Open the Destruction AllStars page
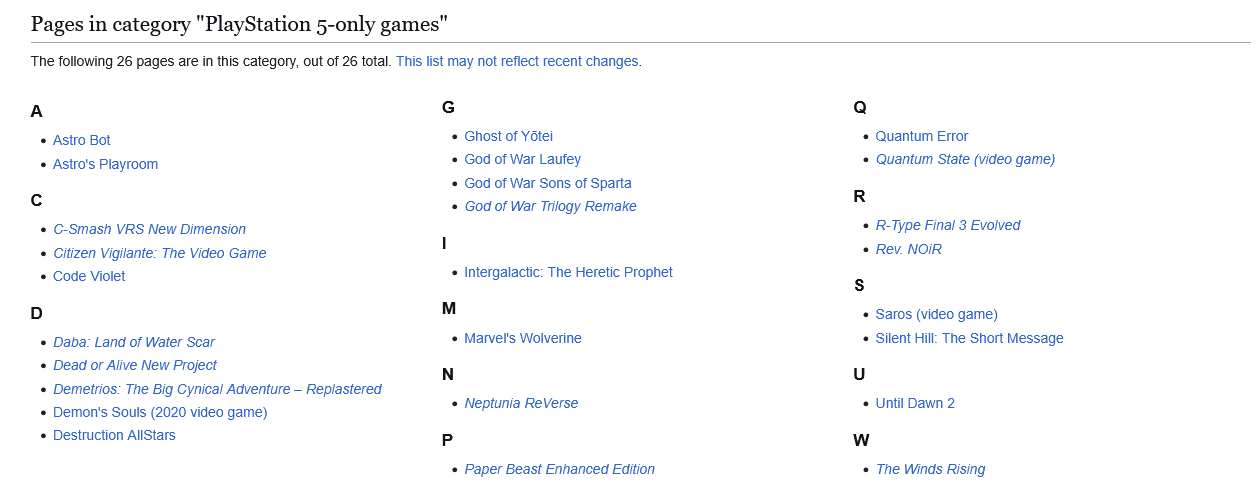The height and width of the screenshot is (493, 1259). coord(114,435)
